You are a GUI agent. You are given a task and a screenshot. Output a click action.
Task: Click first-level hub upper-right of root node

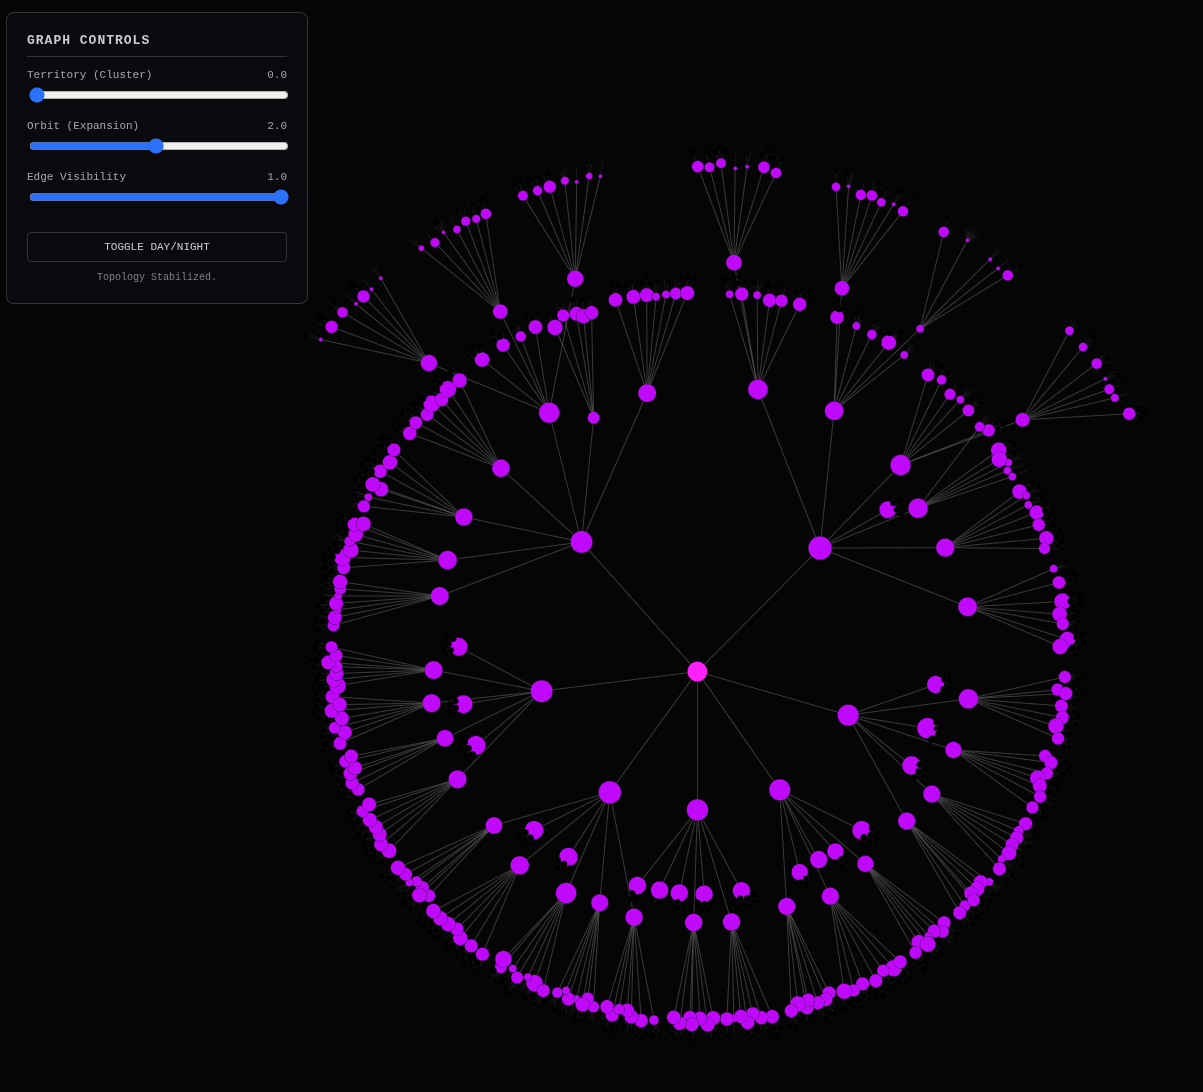820,548
